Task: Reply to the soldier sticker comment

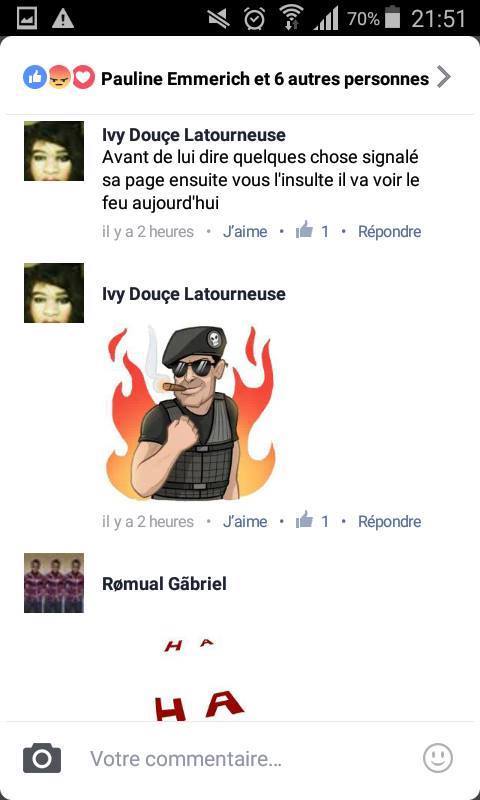Action: tap(389, 521)
